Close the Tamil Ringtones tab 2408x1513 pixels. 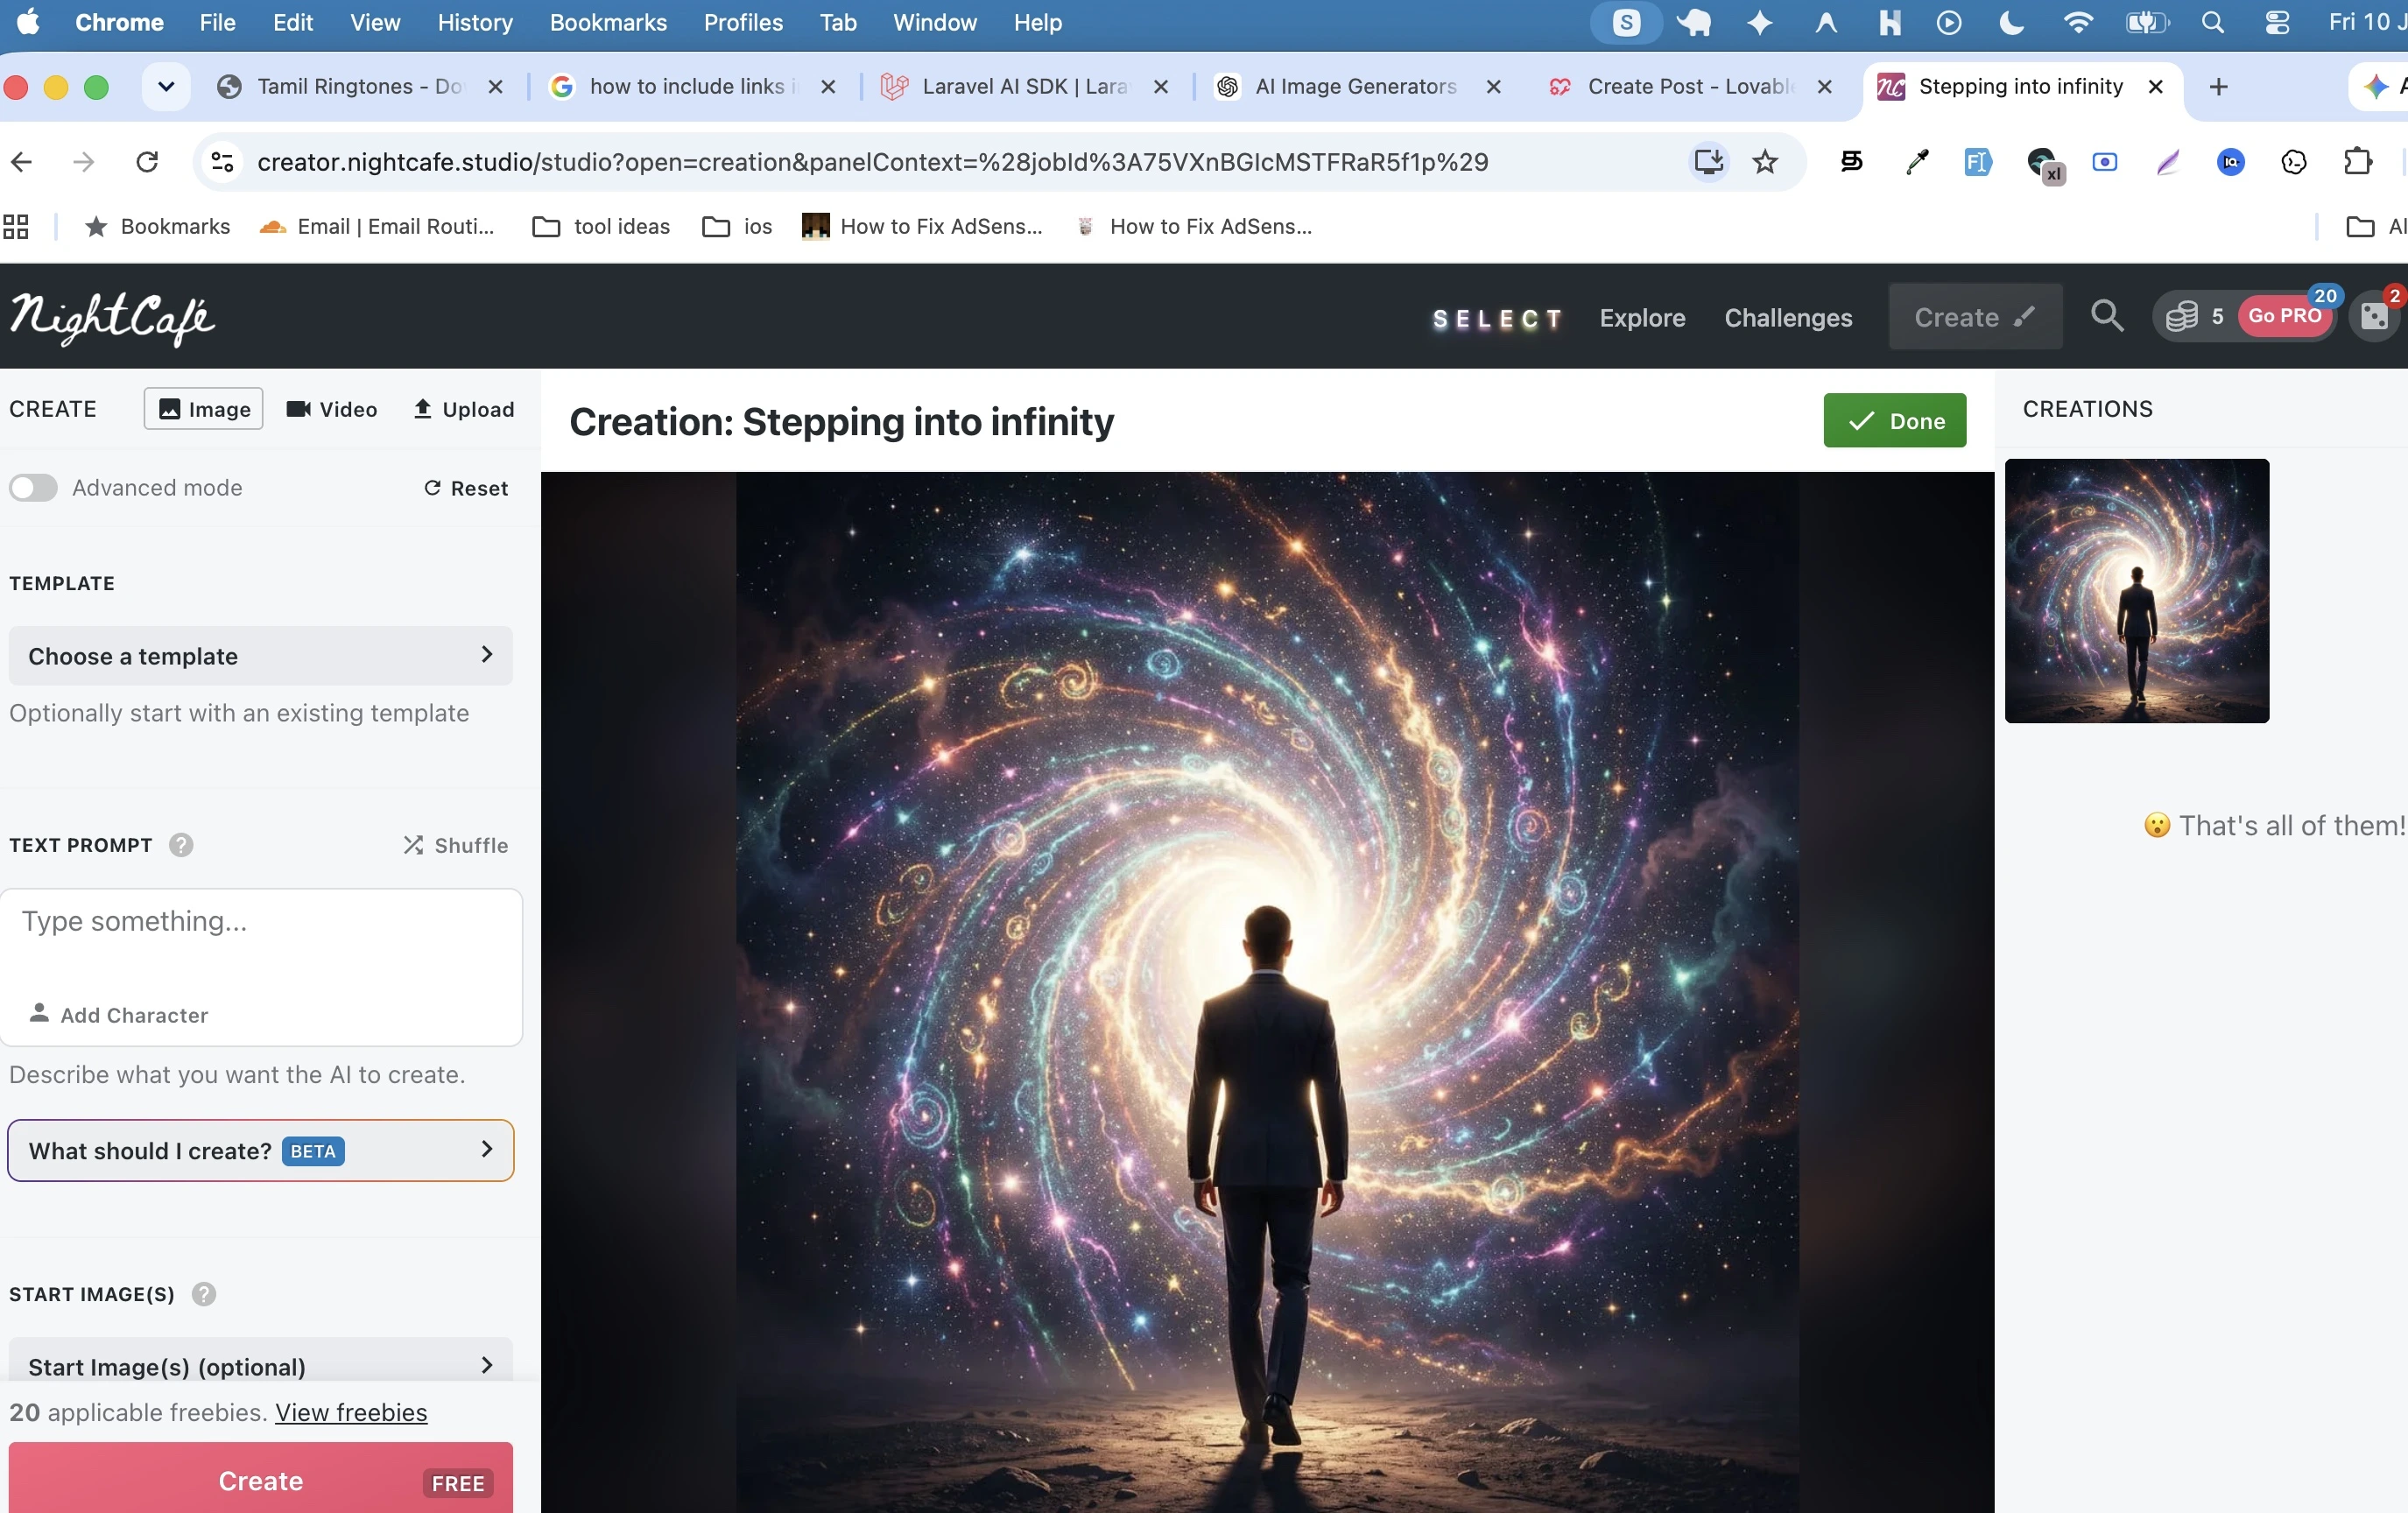pos(495,87)
